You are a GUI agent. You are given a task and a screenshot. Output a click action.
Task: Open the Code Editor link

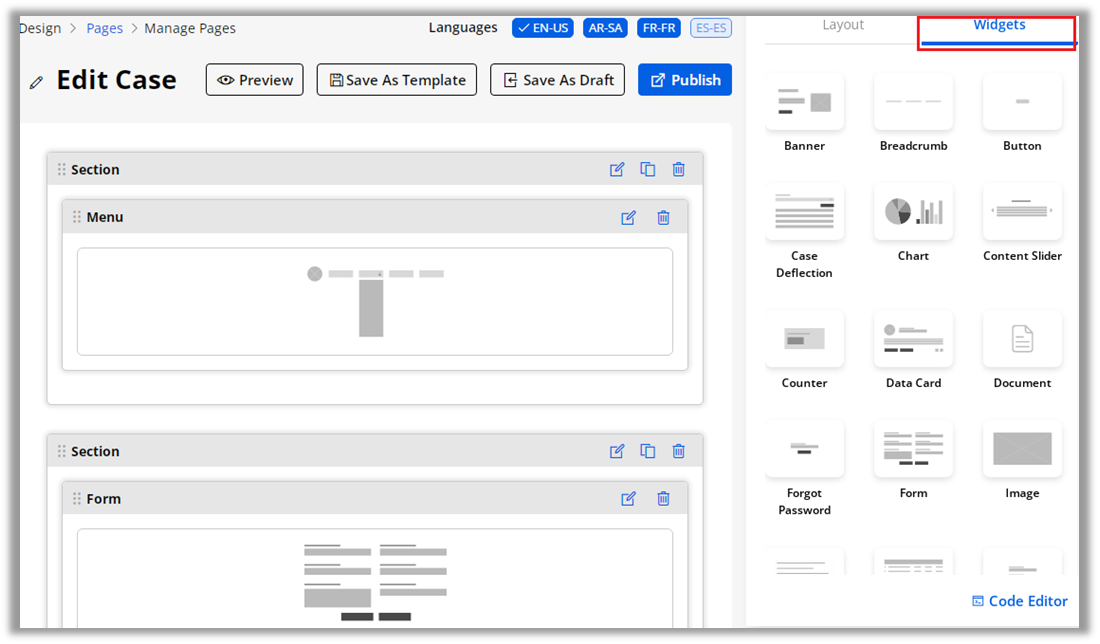pos(1019,601)
